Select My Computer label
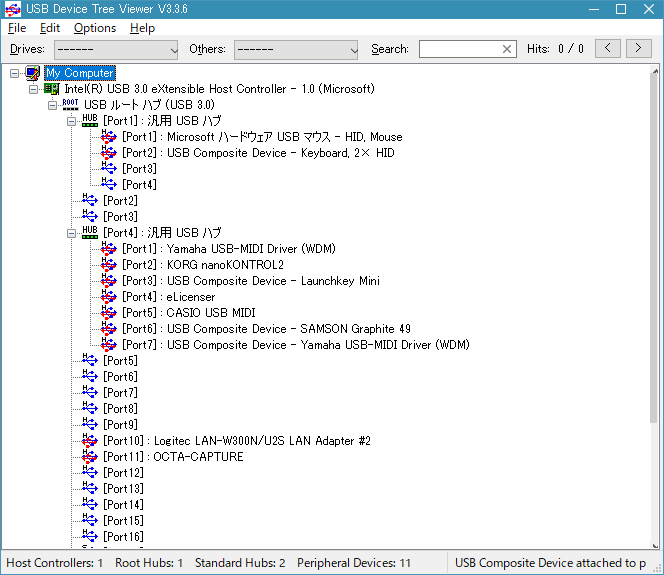This screenshot has height=575, width=664. tap(80, 73)
